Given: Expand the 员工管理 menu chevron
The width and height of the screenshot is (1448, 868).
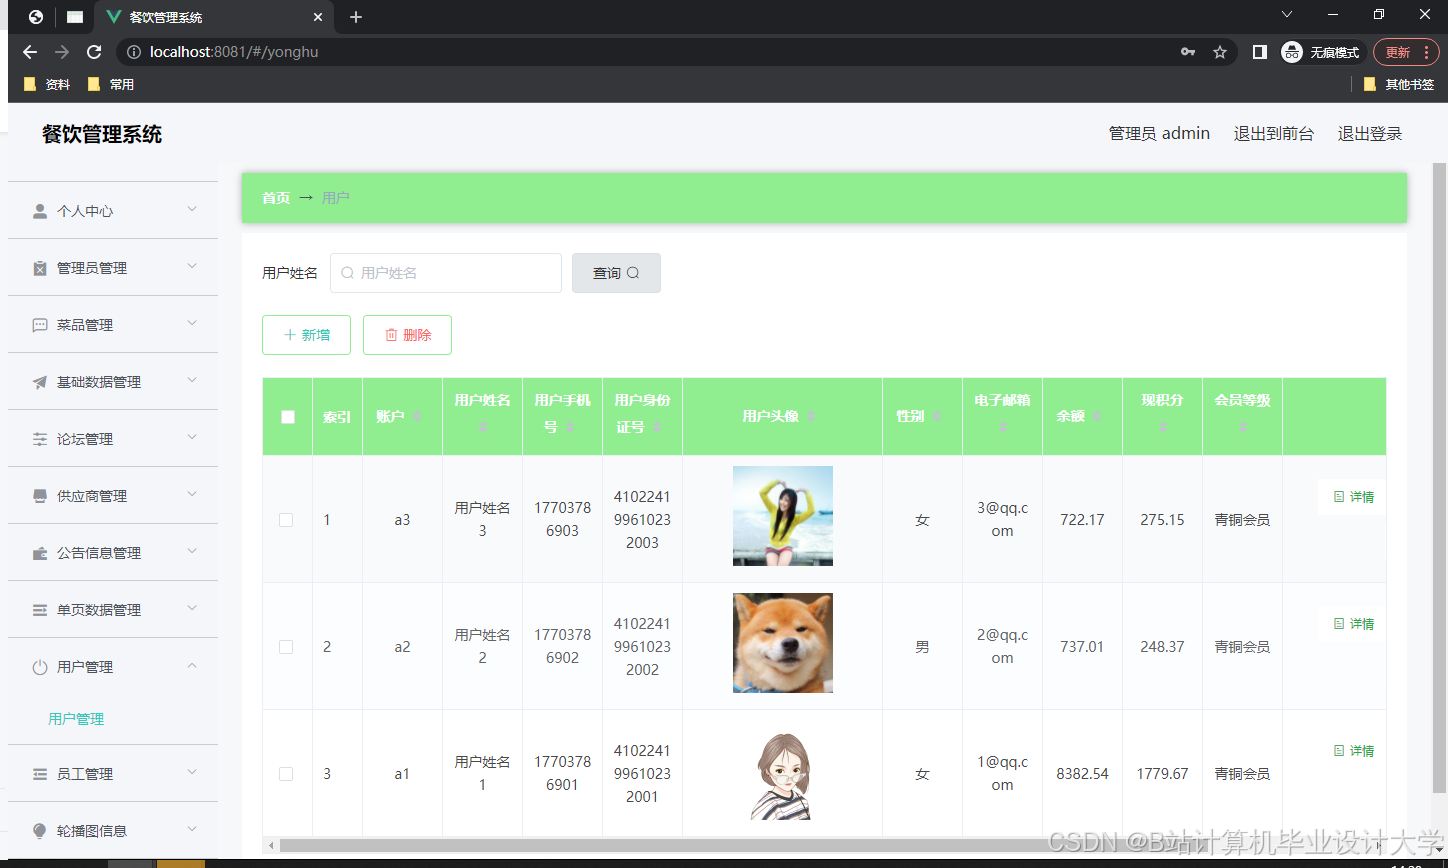Looking at the screenshot, I should [x=192, y=772].
